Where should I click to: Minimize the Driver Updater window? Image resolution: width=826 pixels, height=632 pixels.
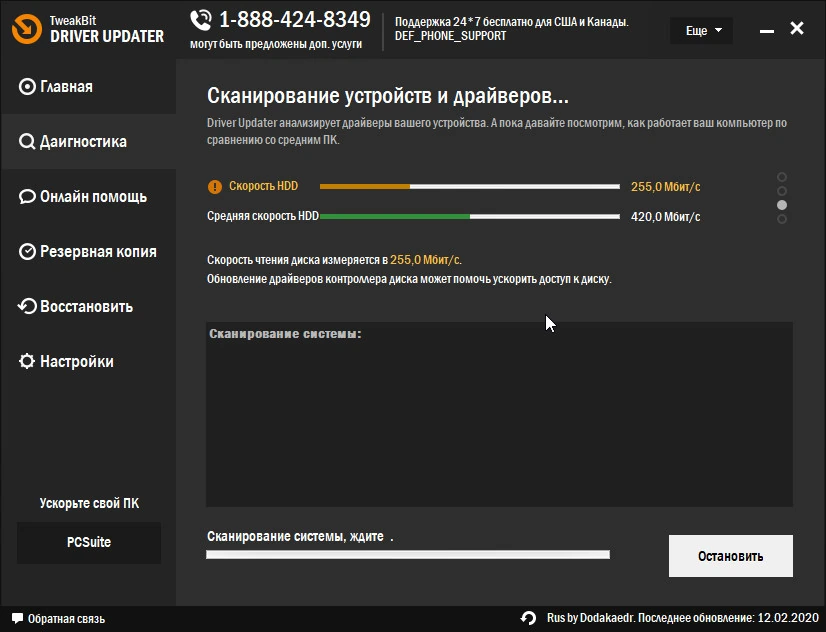[x=767, y=31]
